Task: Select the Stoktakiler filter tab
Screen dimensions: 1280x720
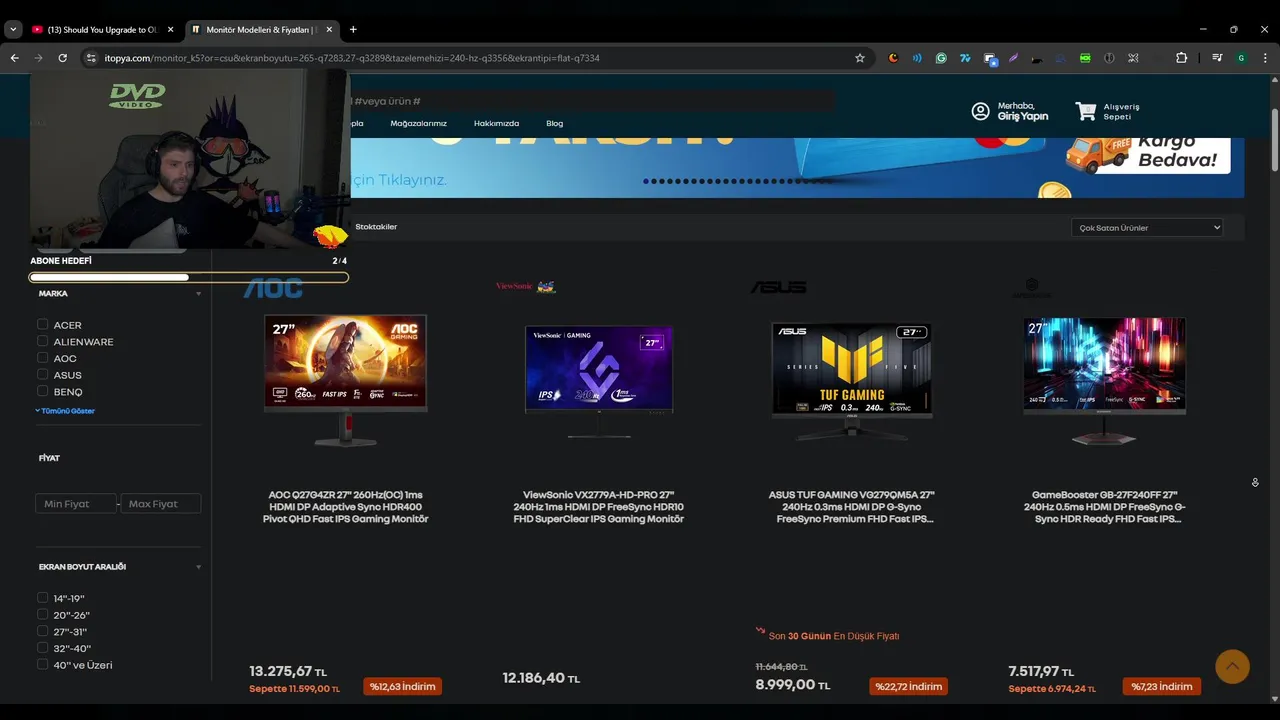Action: tap(376, 227)
